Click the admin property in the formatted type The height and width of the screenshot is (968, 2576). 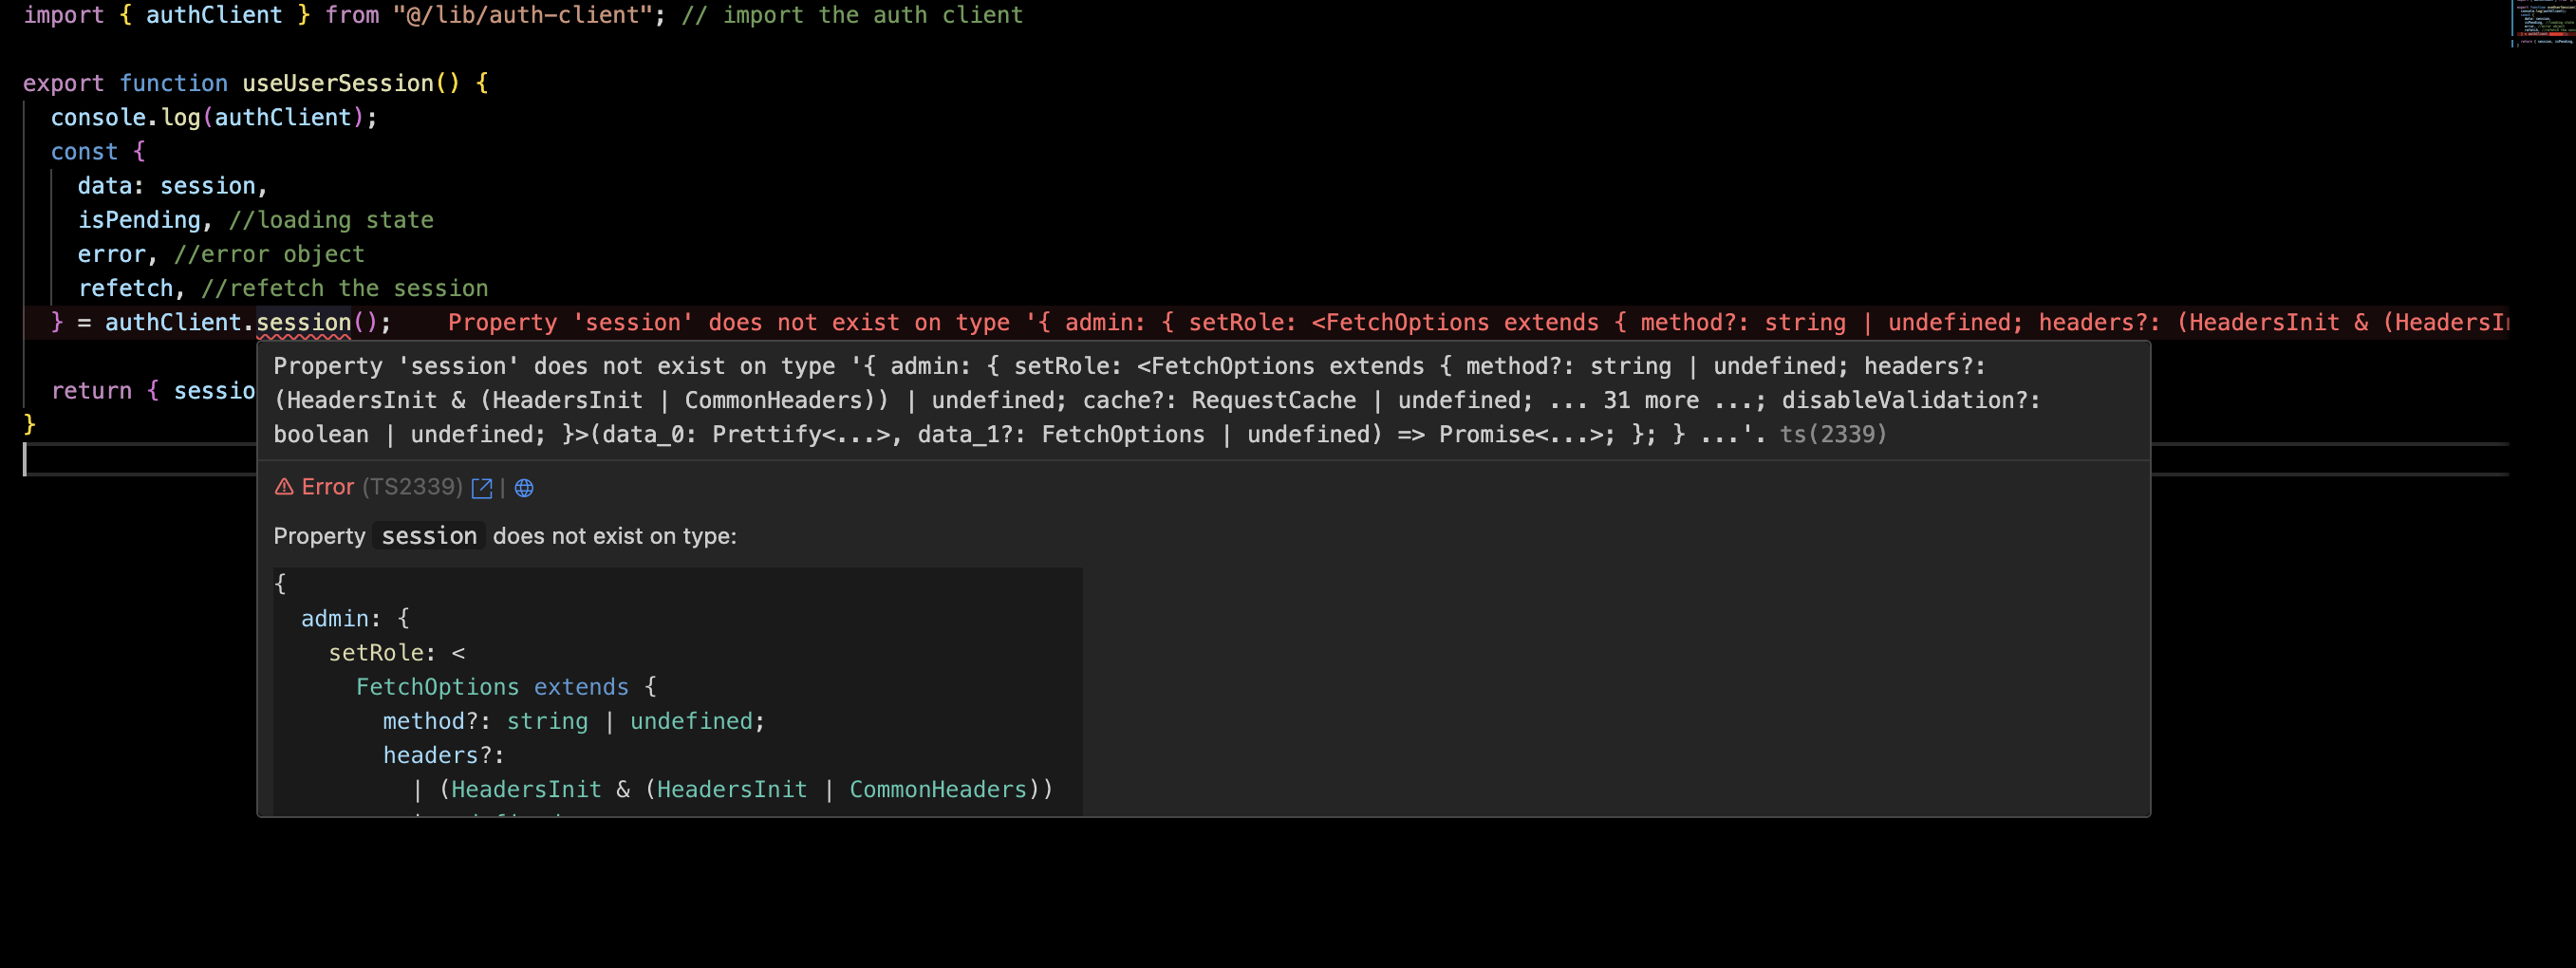pyautogui.click(x=334, y=619)
